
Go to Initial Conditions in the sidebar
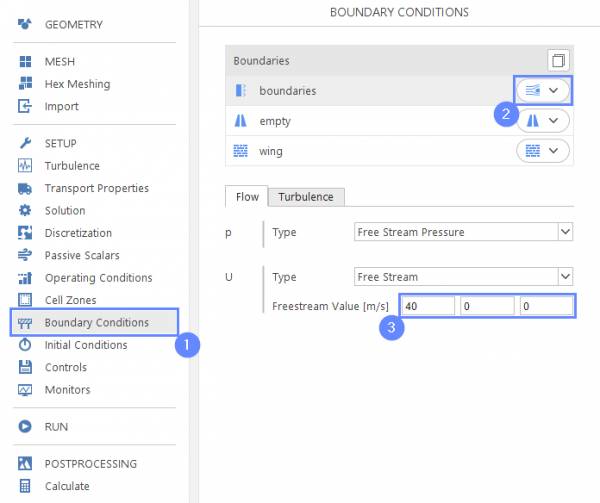(86, 345)
